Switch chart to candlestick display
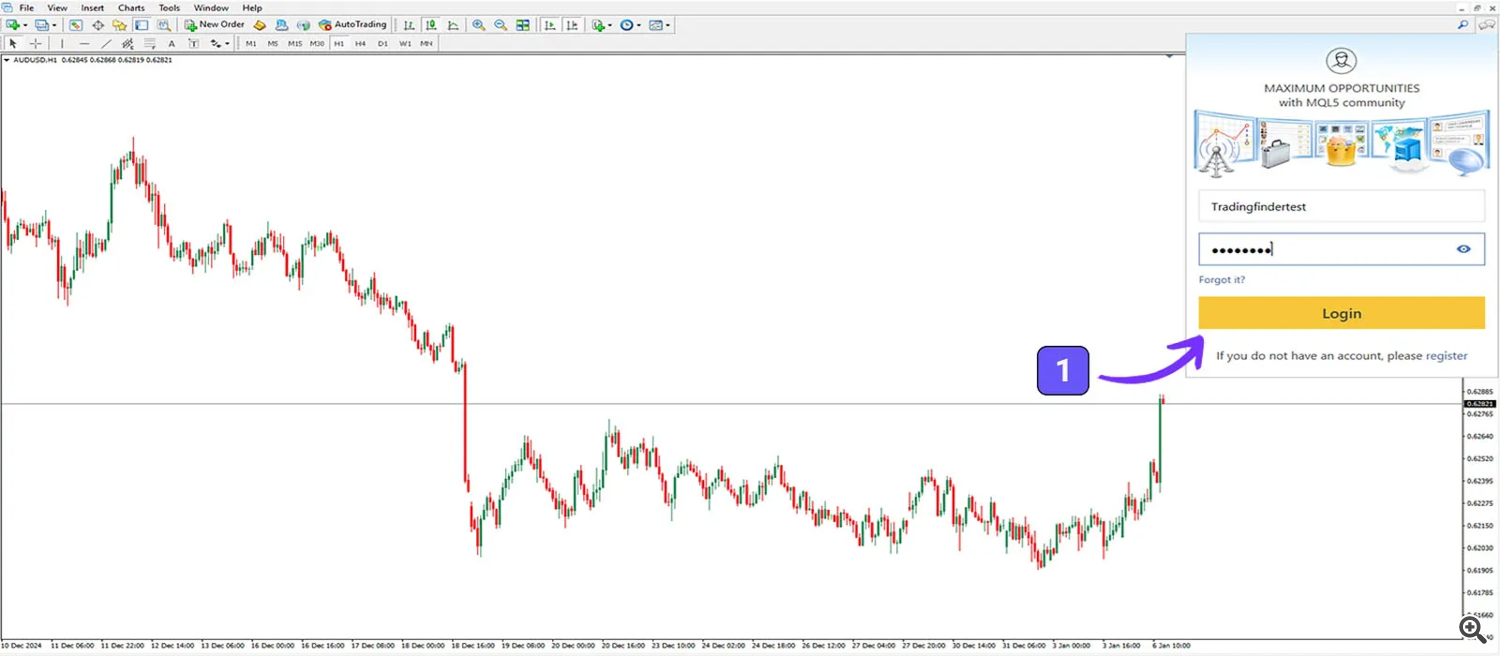The width and height of the screenshot is (1500, 656). pyautogui.click(x=431, y=25)
